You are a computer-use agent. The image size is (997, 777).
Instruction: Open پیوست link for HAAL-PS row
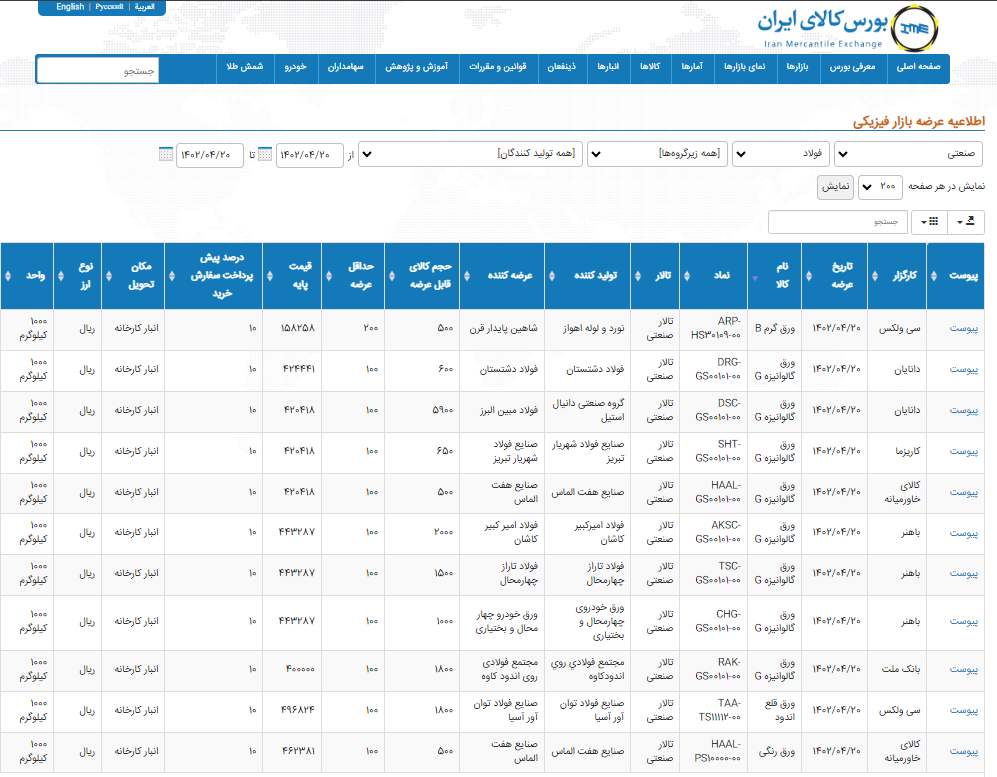[x=964, y=752]
